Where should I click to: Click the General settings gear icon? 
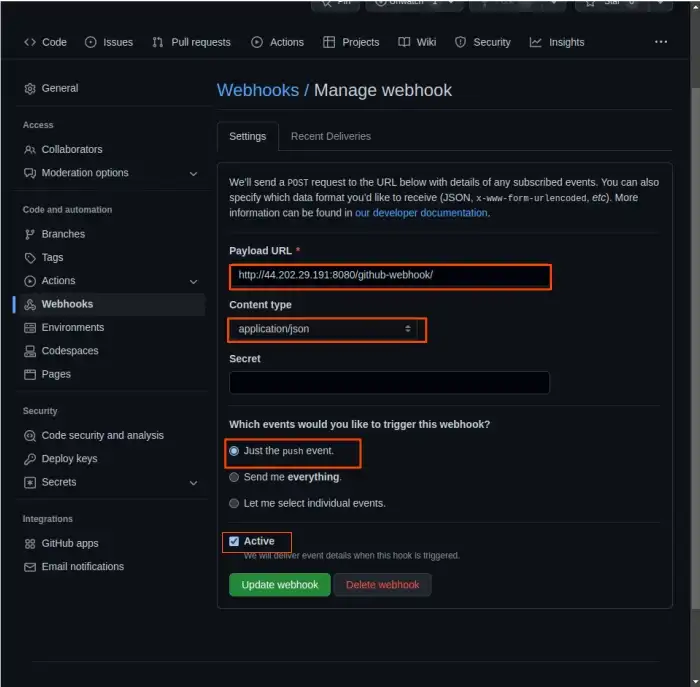pos(30,88)
